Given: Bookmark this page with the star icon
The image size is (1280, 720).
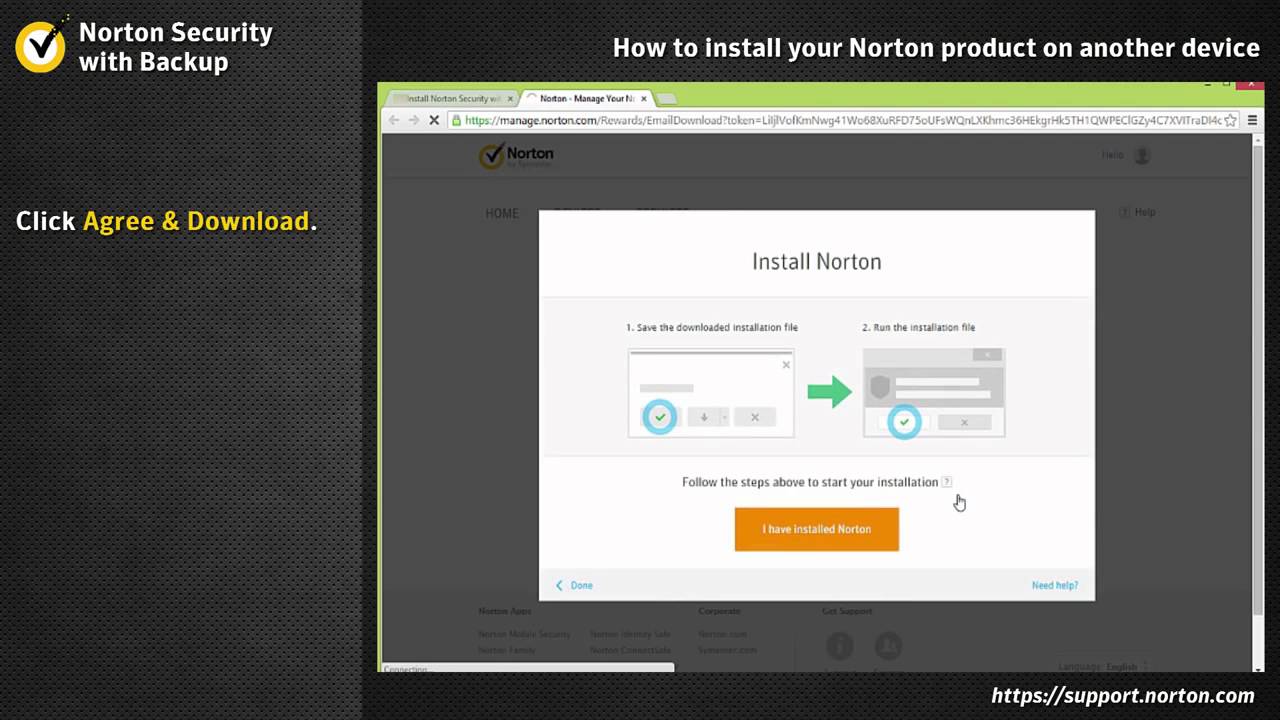Looking at the screenshot, I should [x=1230, y=120].
